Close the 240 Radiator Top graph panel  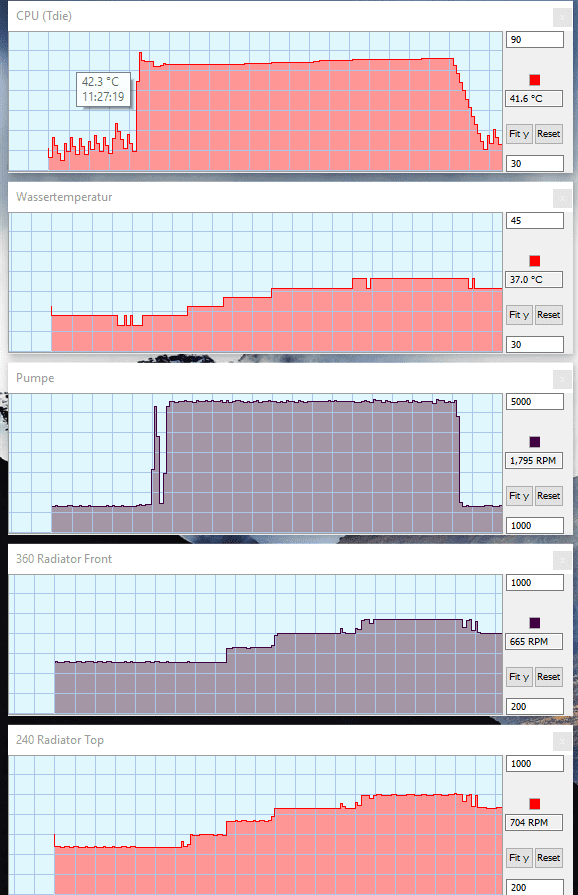click(x=562, y=741)
